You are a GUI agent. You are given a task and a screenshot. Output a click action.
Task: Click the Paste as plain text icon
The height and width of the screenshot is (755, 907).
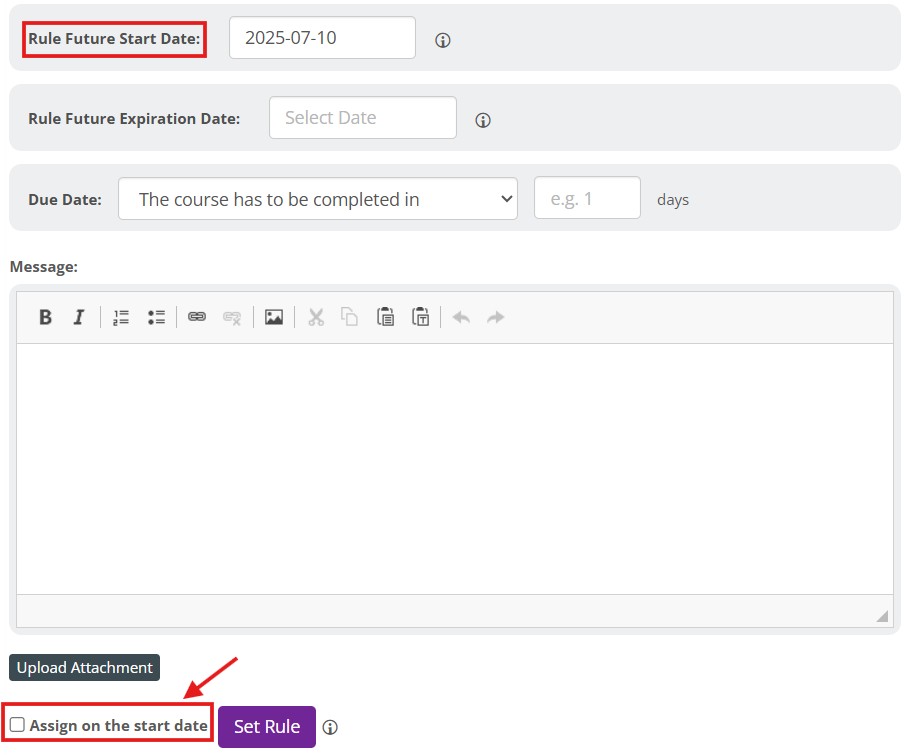[x=421, y=317]
